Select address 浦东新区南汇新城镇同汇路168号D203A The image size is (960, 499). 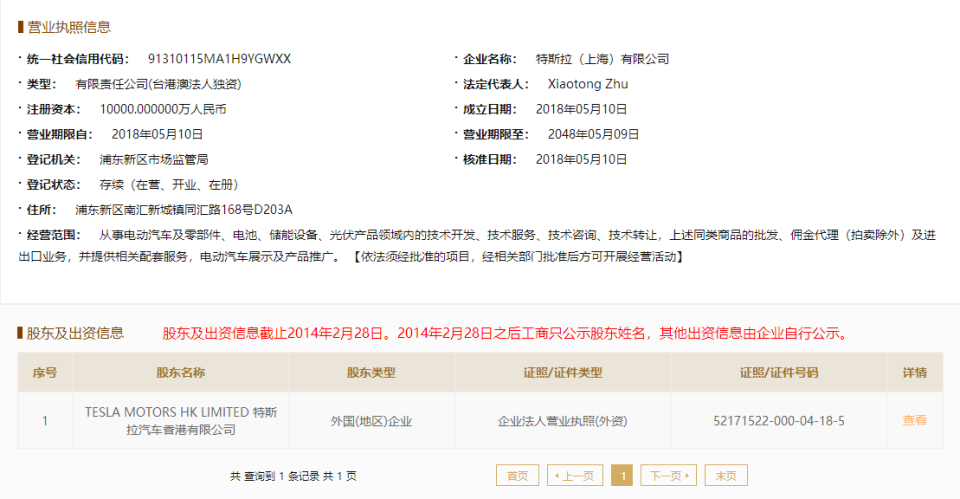click(184, 209)
